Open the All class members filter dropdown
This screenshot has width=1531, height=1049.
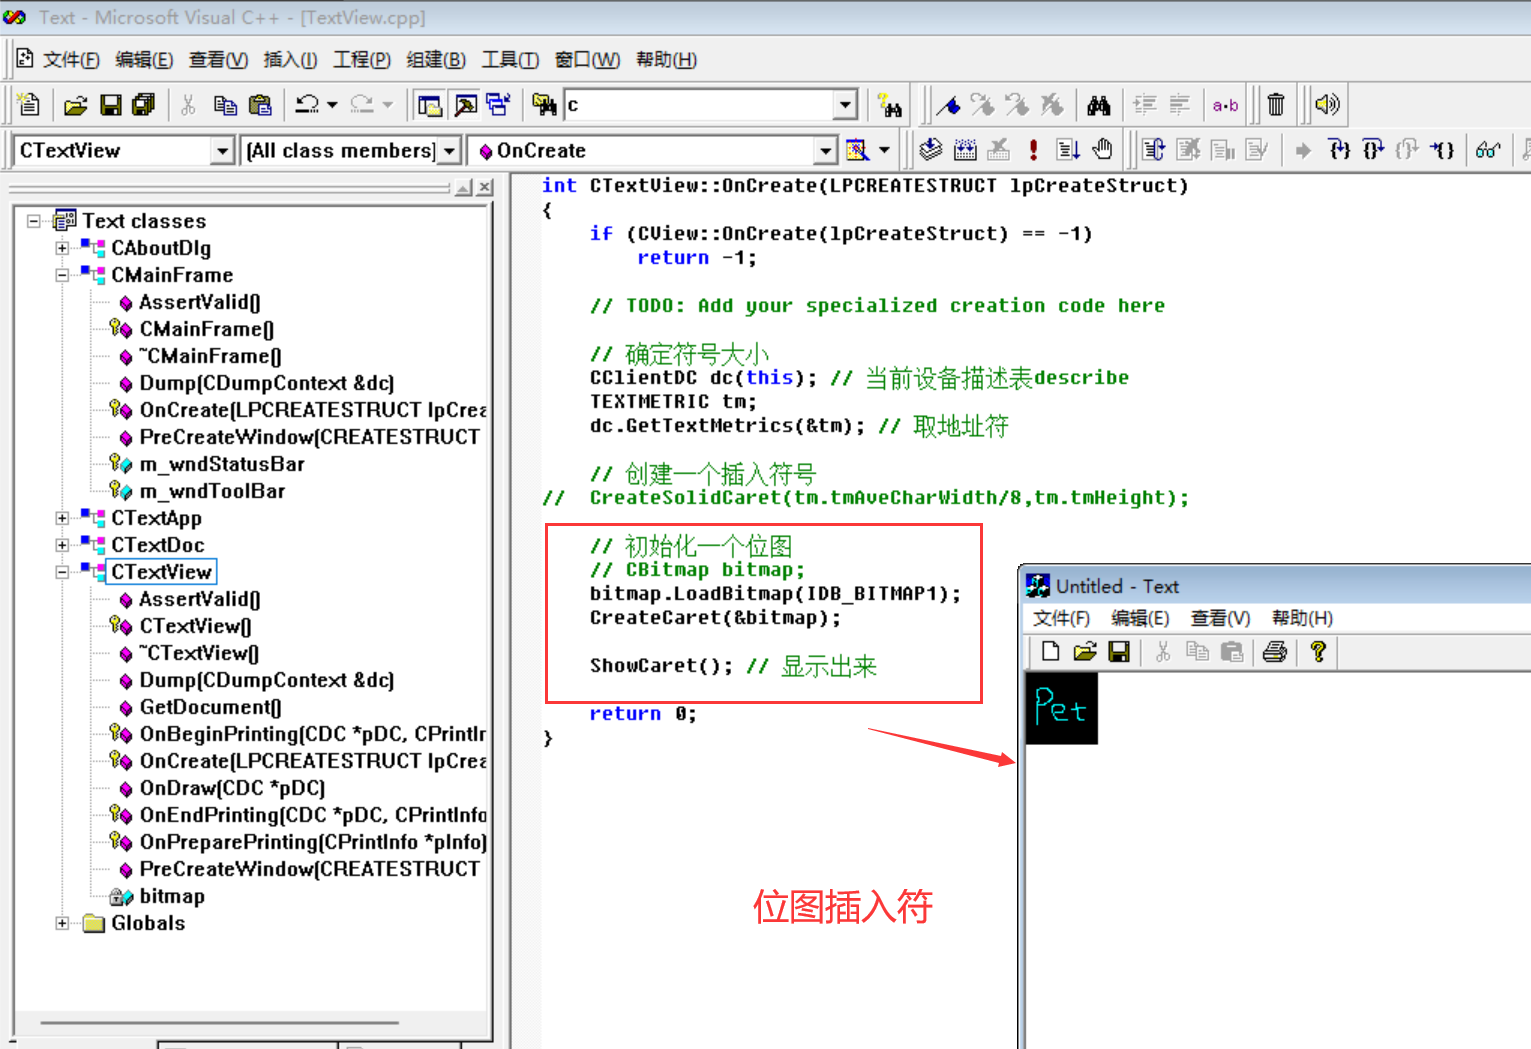coord(450,150)
